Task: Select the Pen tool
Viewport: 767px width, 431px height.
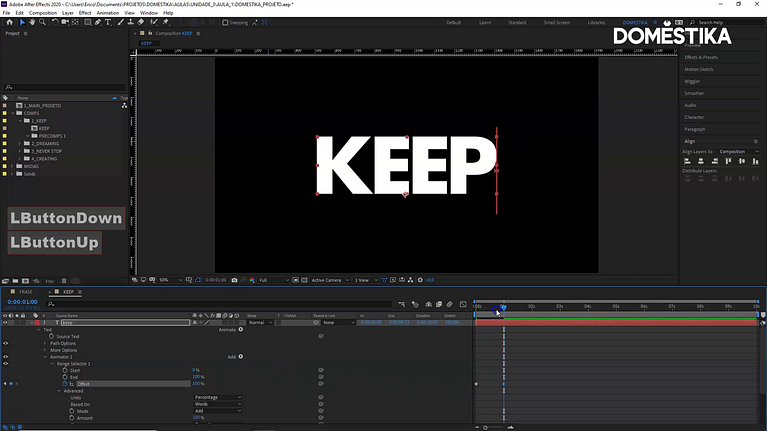Action: (x=98, y=23)
